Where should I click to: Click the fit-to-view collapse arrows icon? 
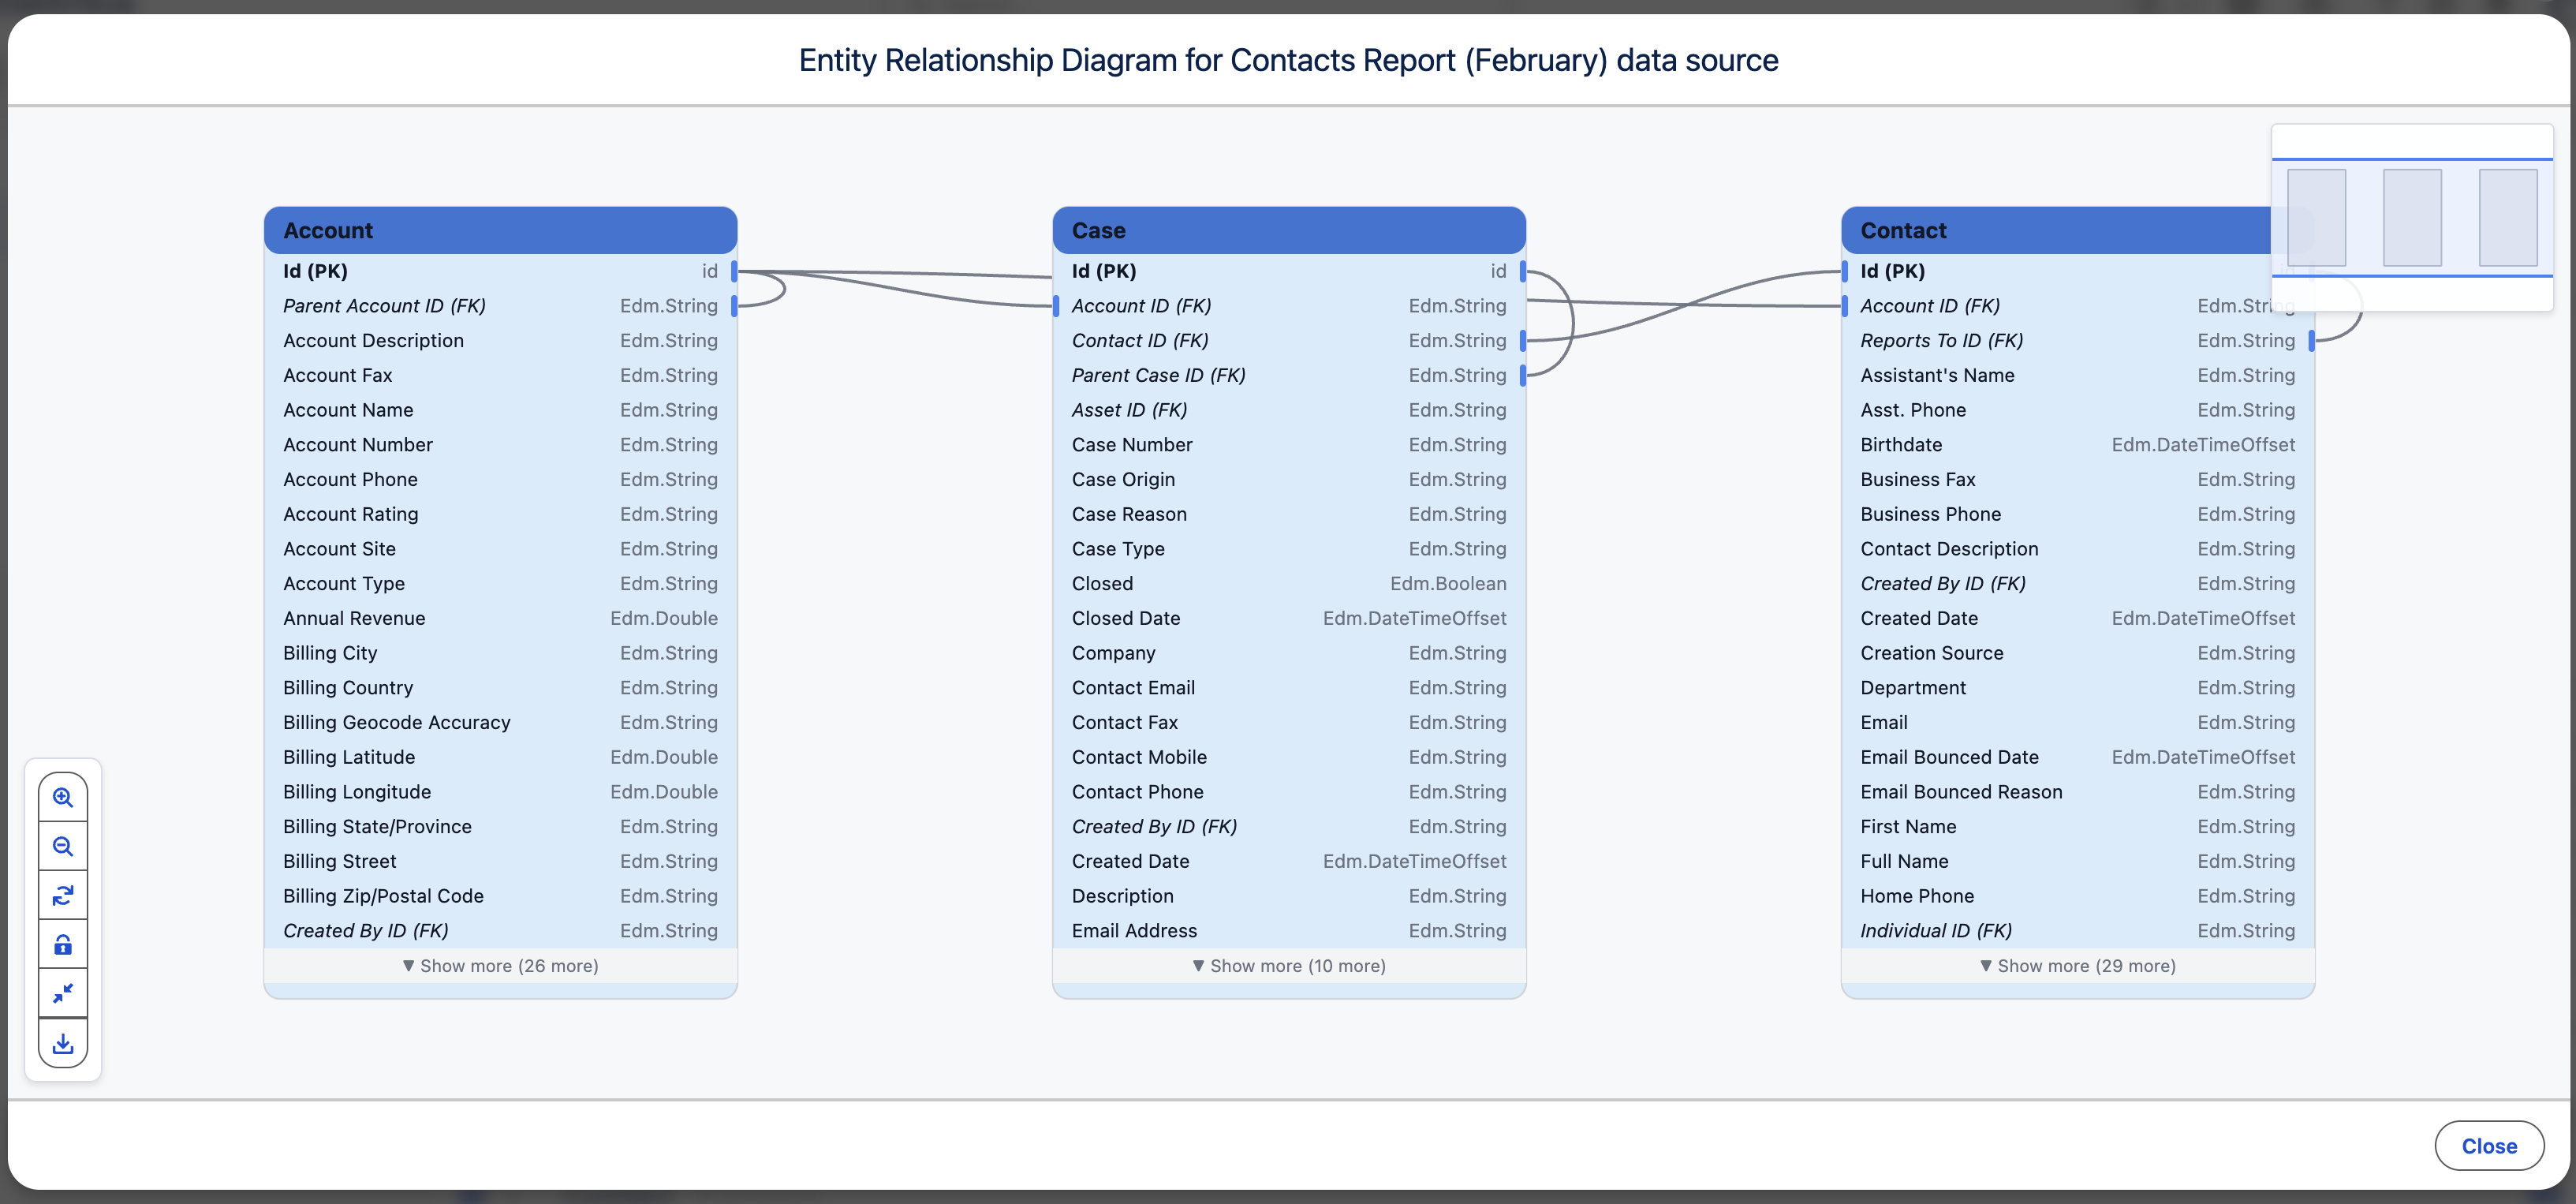click(63, 993)
